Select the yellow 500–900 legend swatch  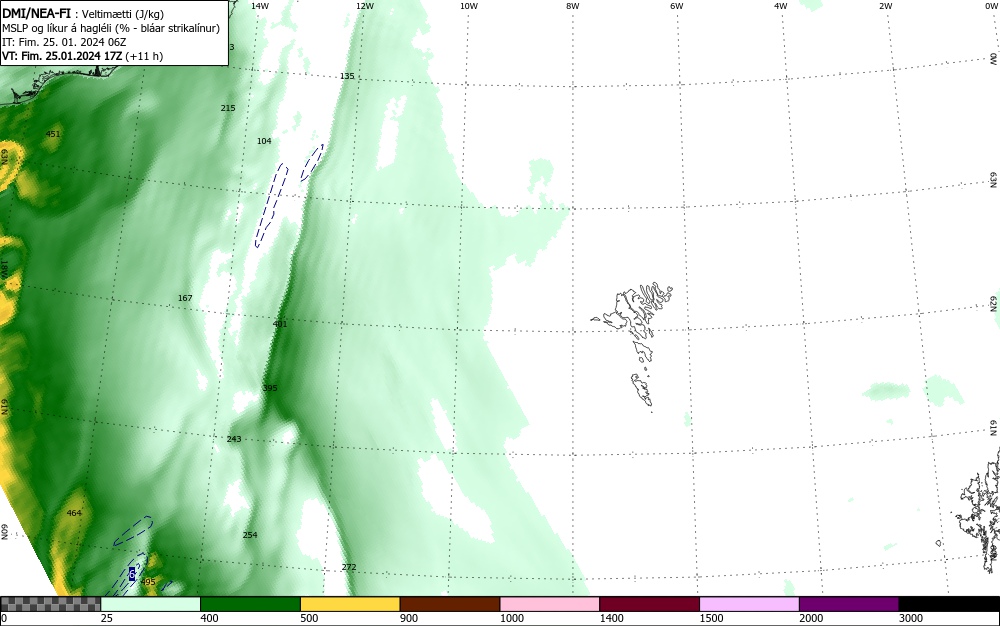350,604
